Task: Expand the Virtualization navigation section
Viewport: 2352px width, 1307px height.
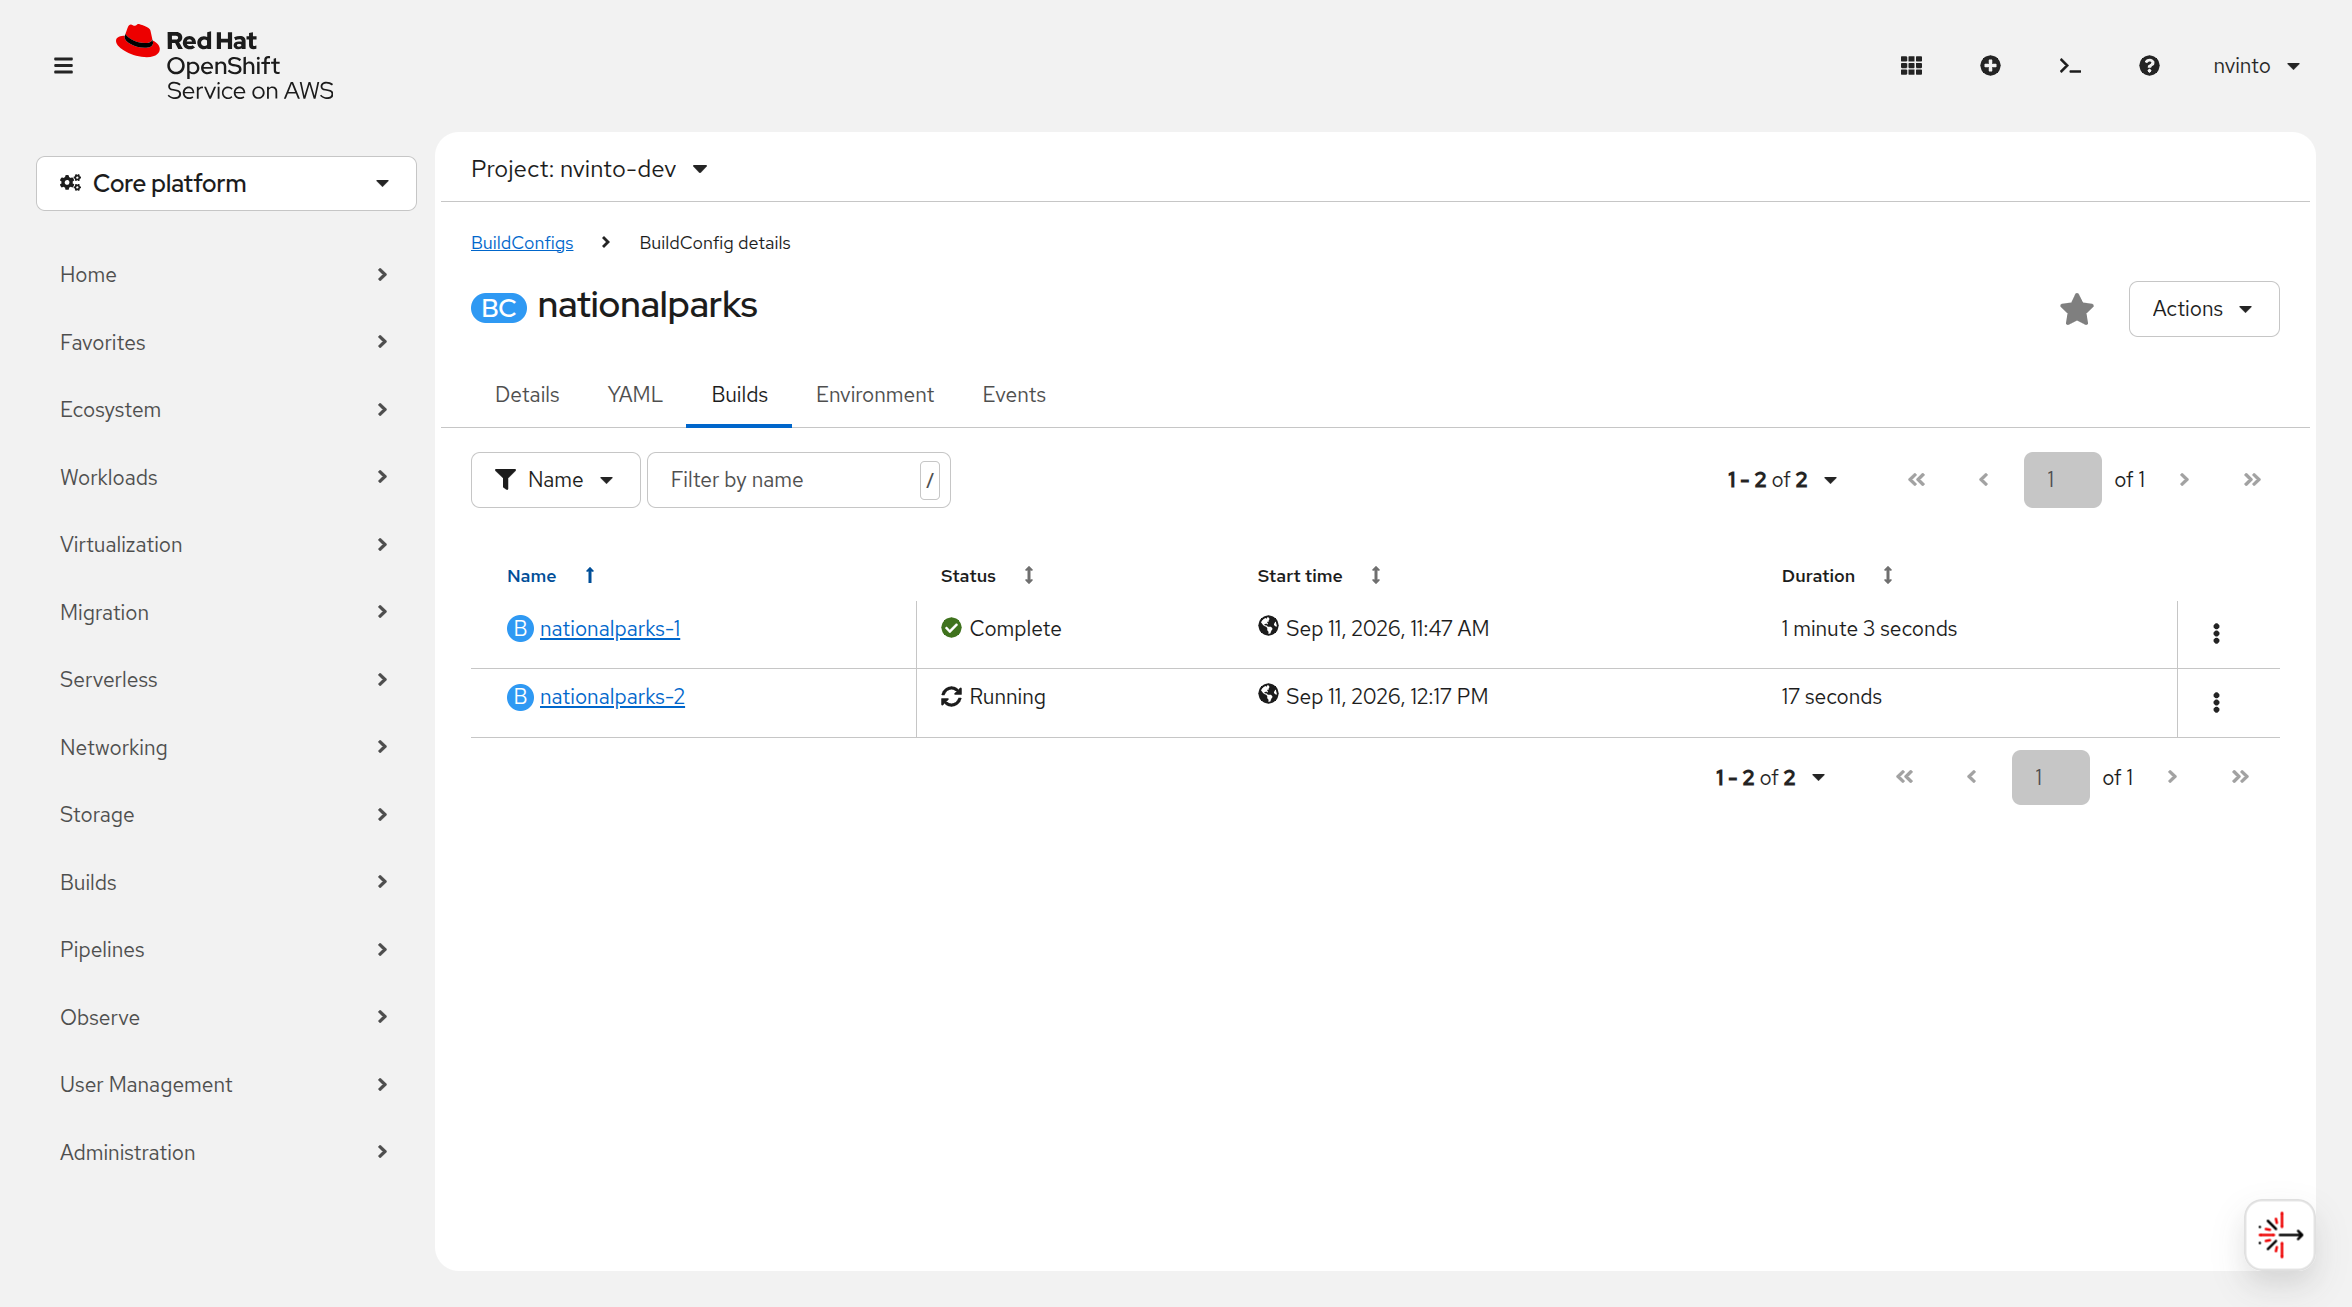Action: [x=224, y=545]
